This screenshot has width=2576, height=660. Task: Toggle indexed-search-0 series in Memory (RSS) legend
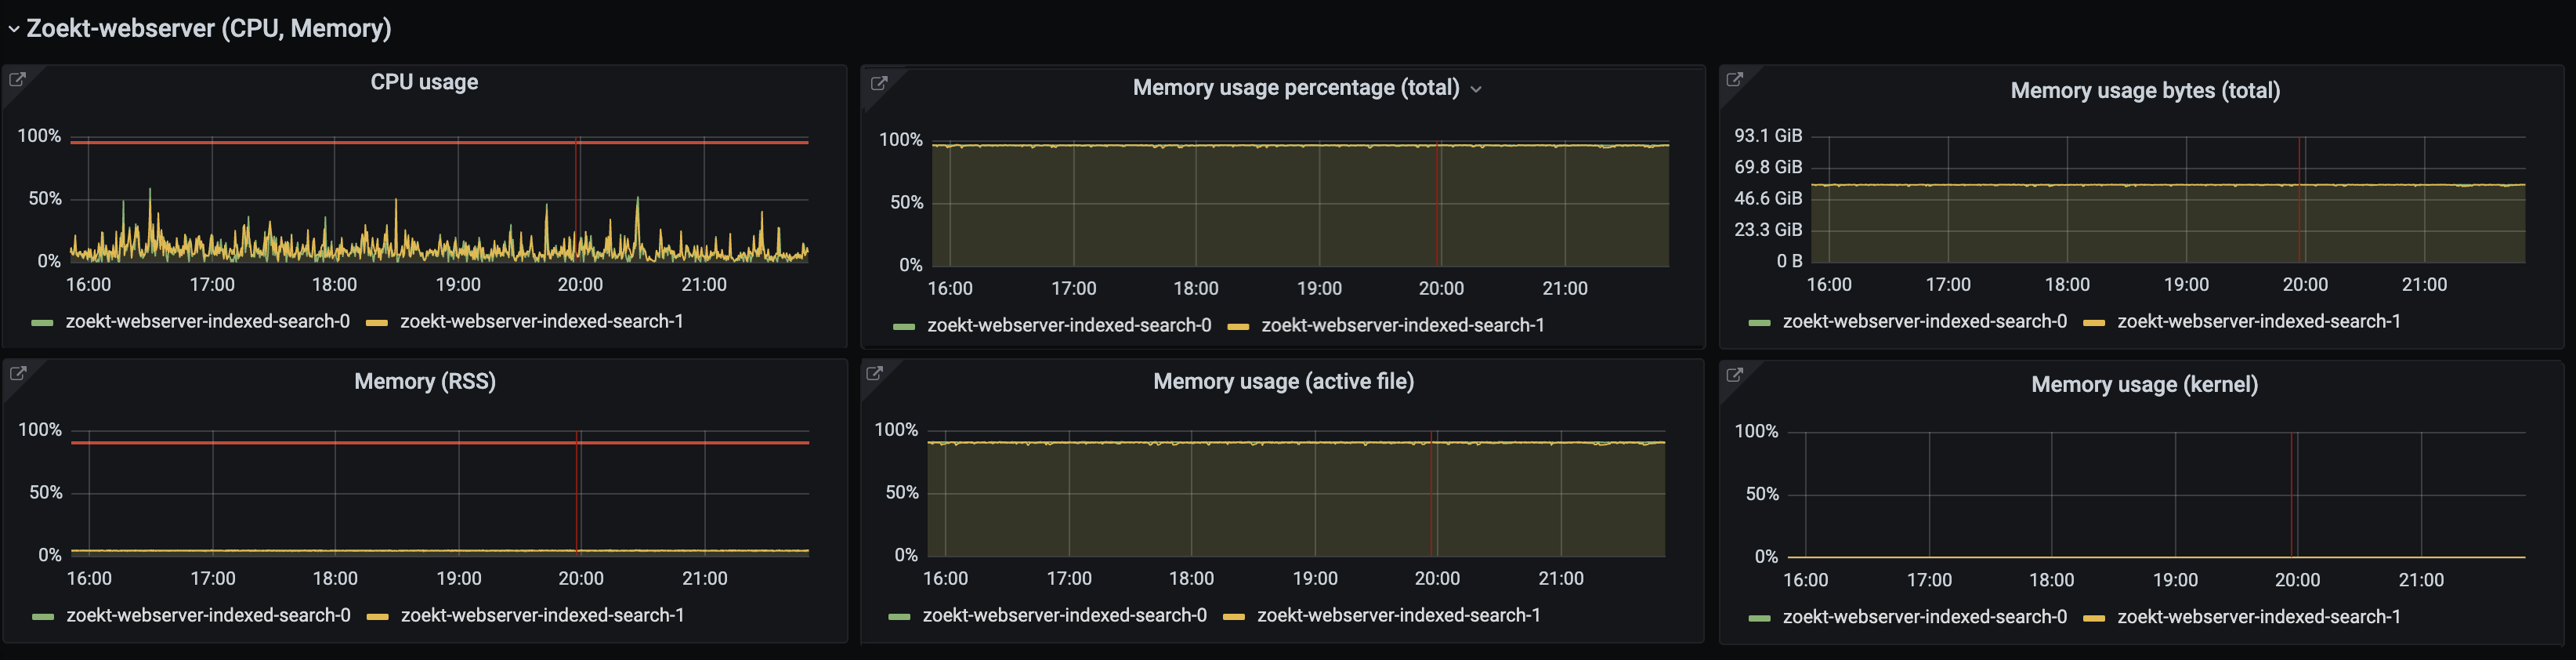pos(208,615)
